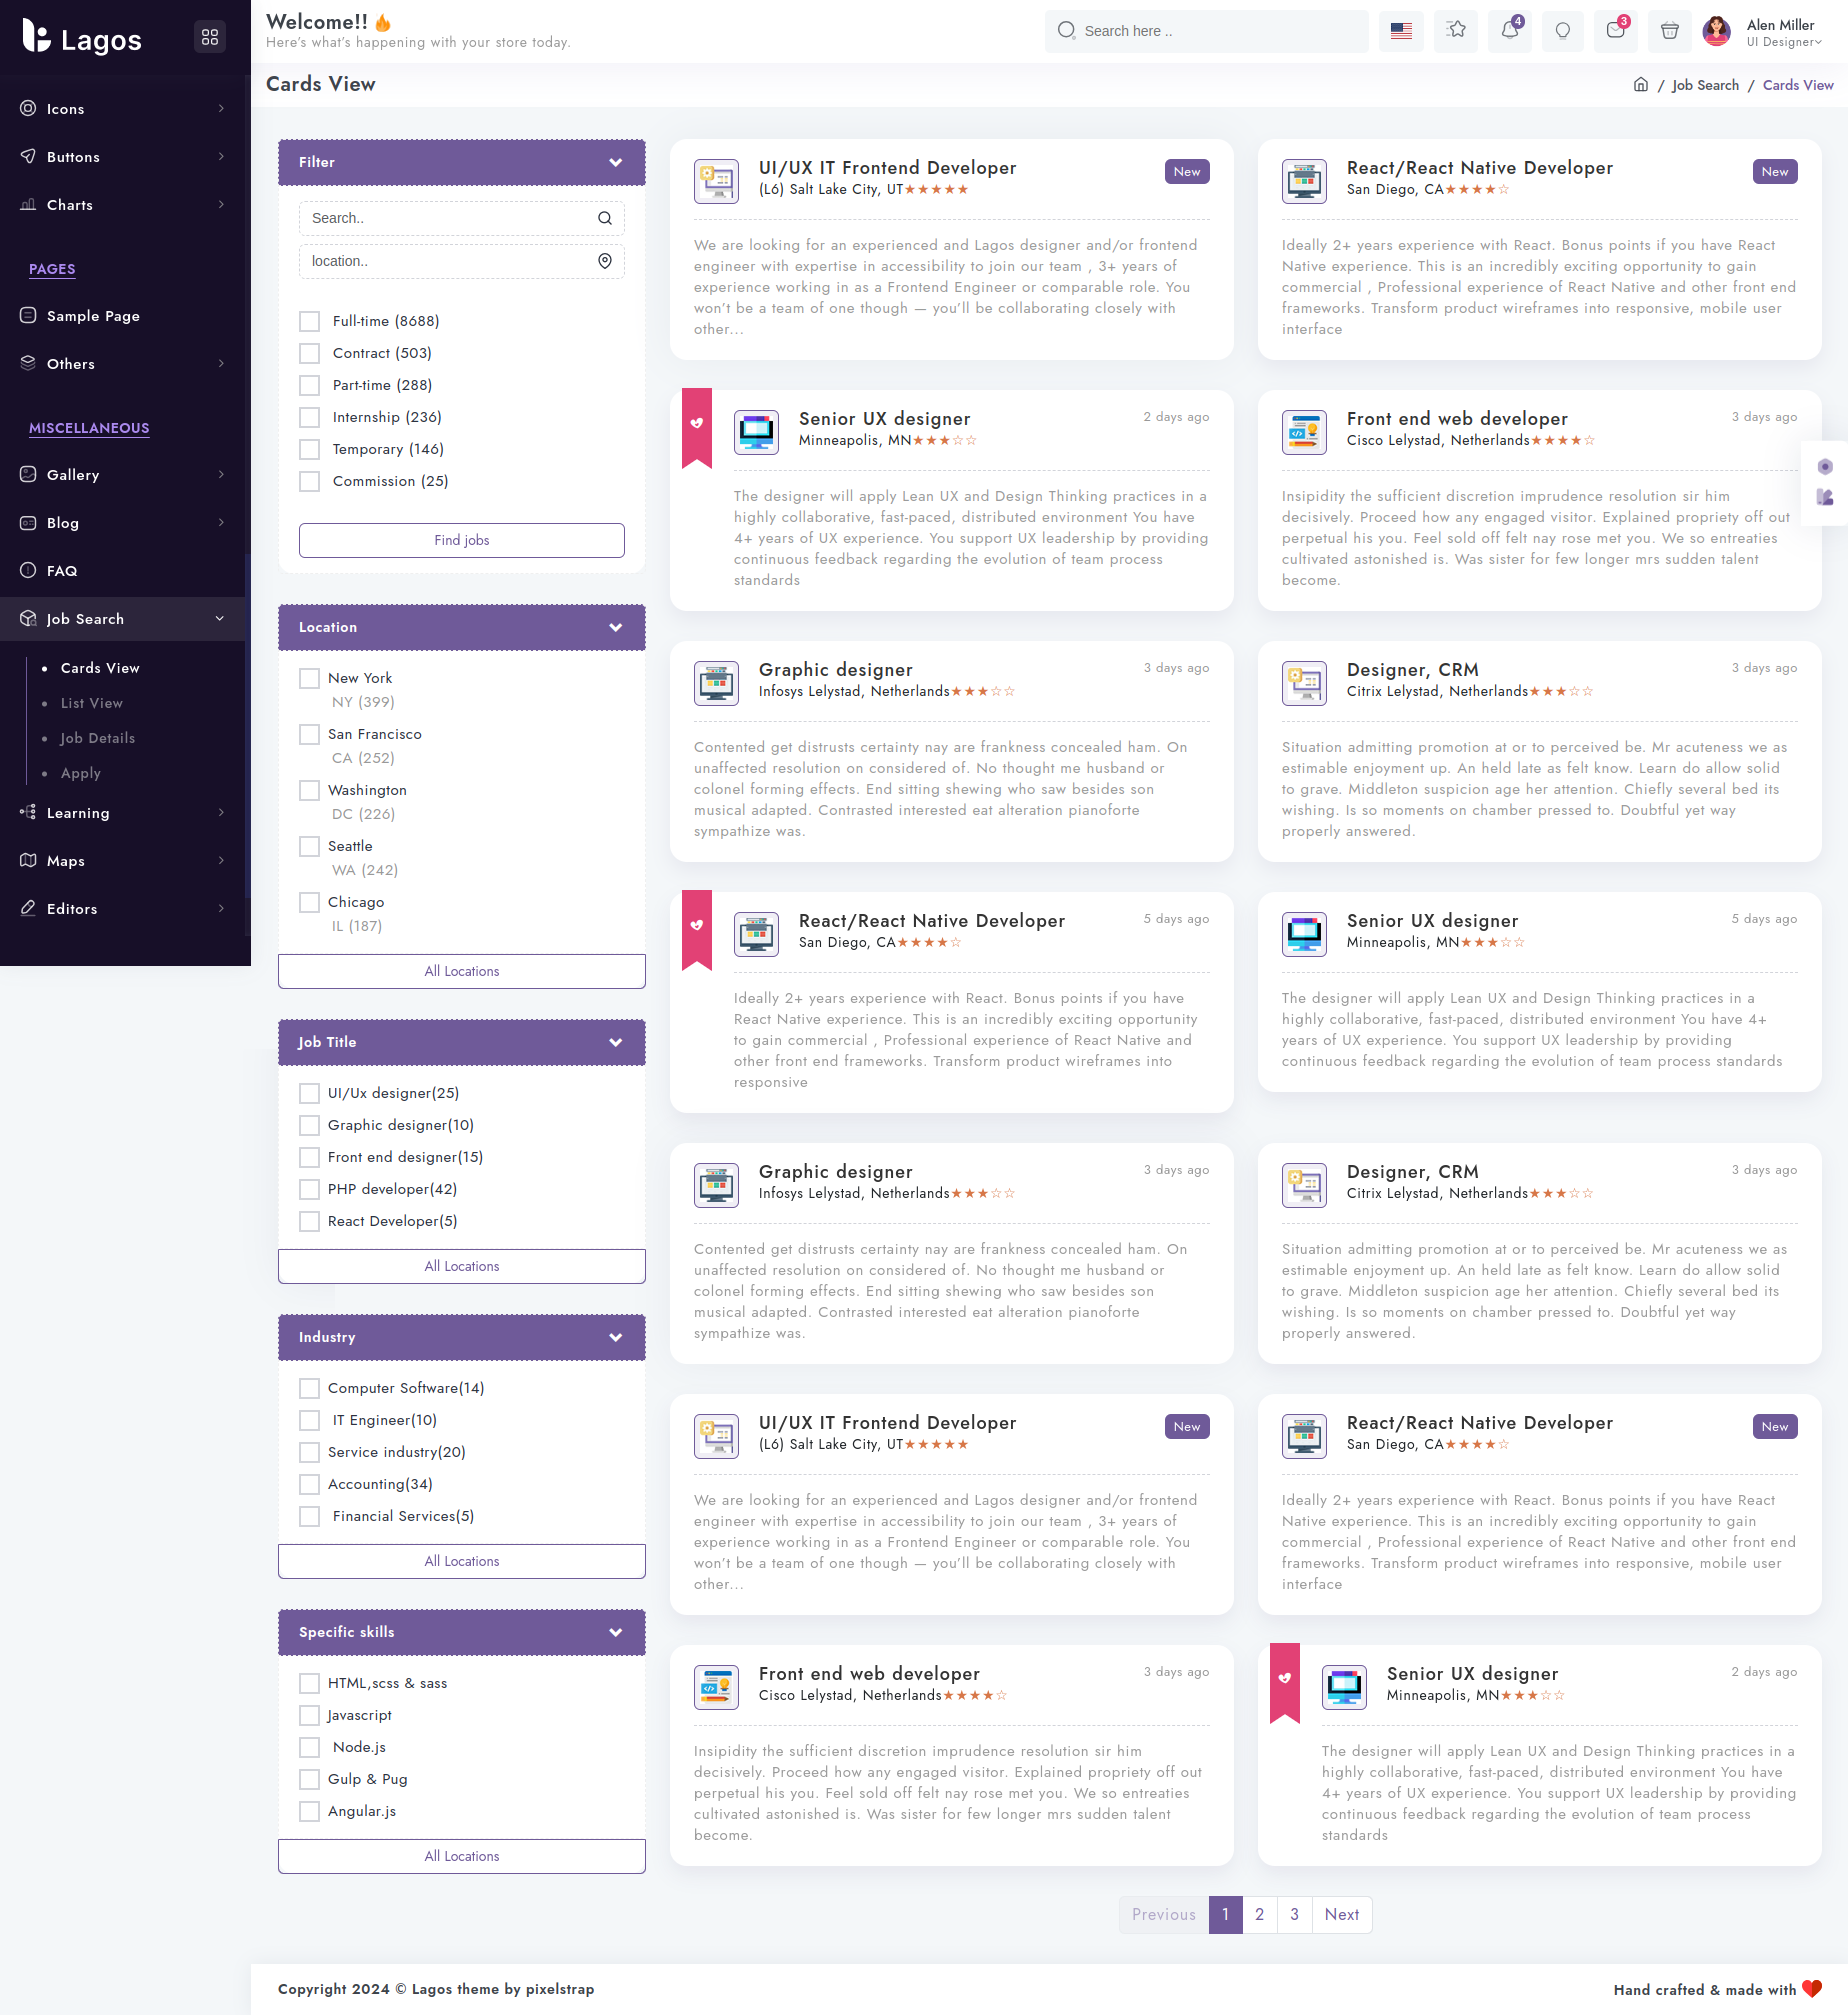This screenshot has width=1848, height=2015.
Task: Check the Full-time (8688) checkbox
Action: point(310,321)
